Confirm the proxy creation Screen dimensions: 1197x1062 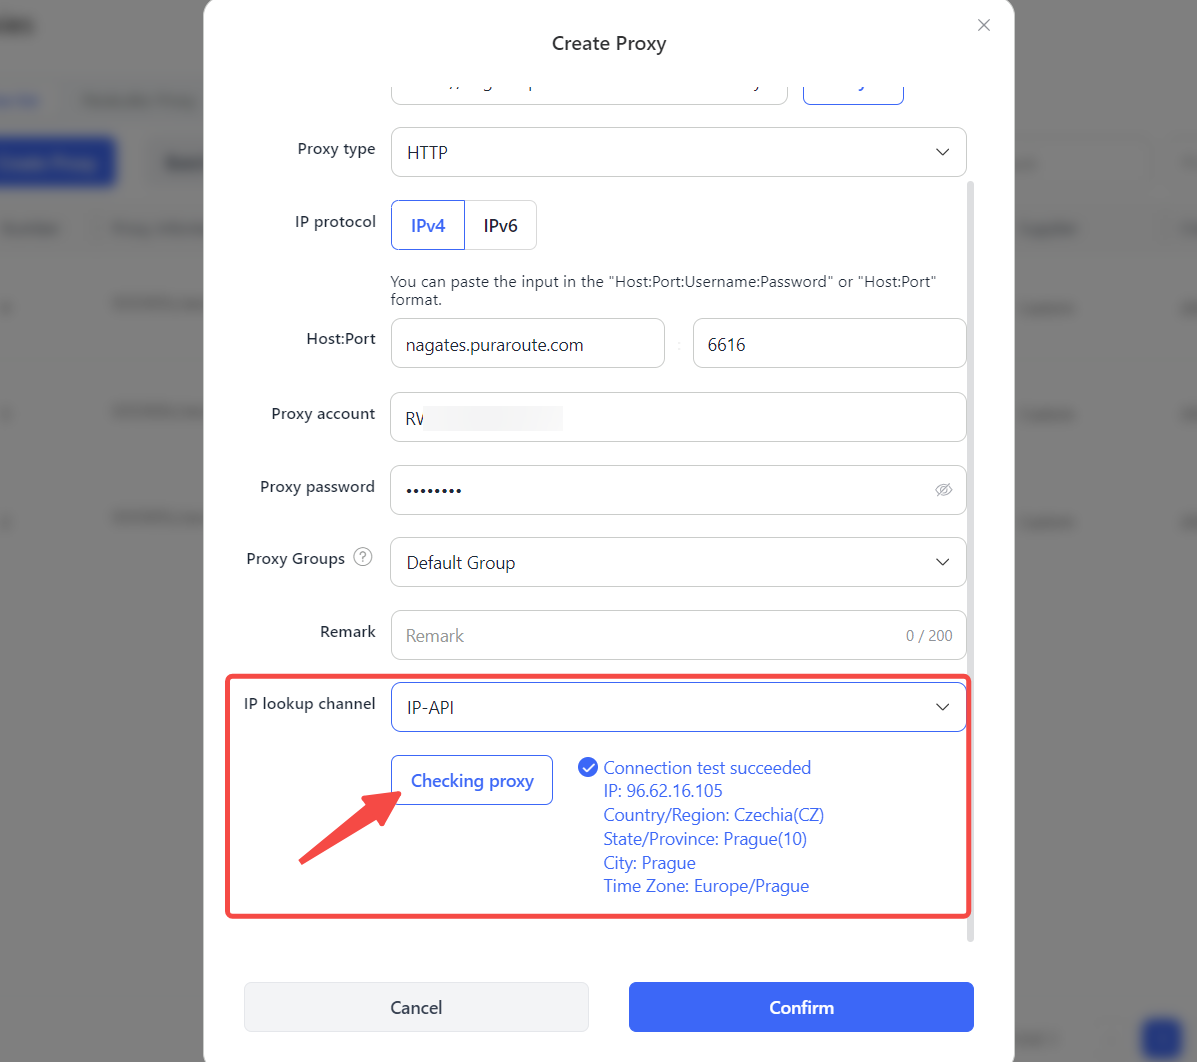[x=801, y=1007]
